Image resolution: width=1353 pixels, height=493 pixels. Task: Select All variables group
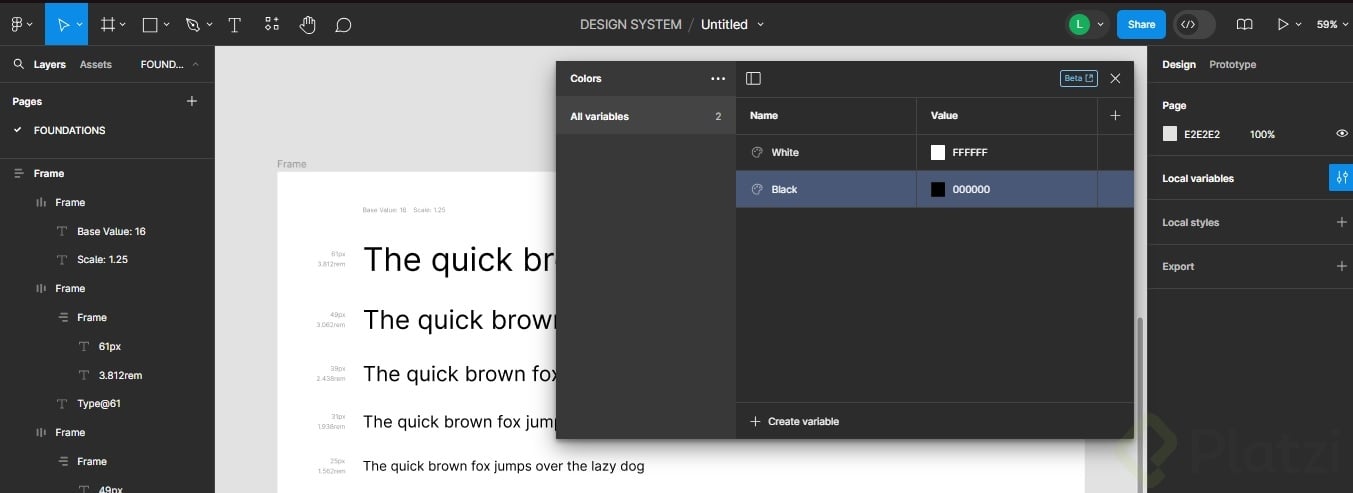tap(645, 116)
